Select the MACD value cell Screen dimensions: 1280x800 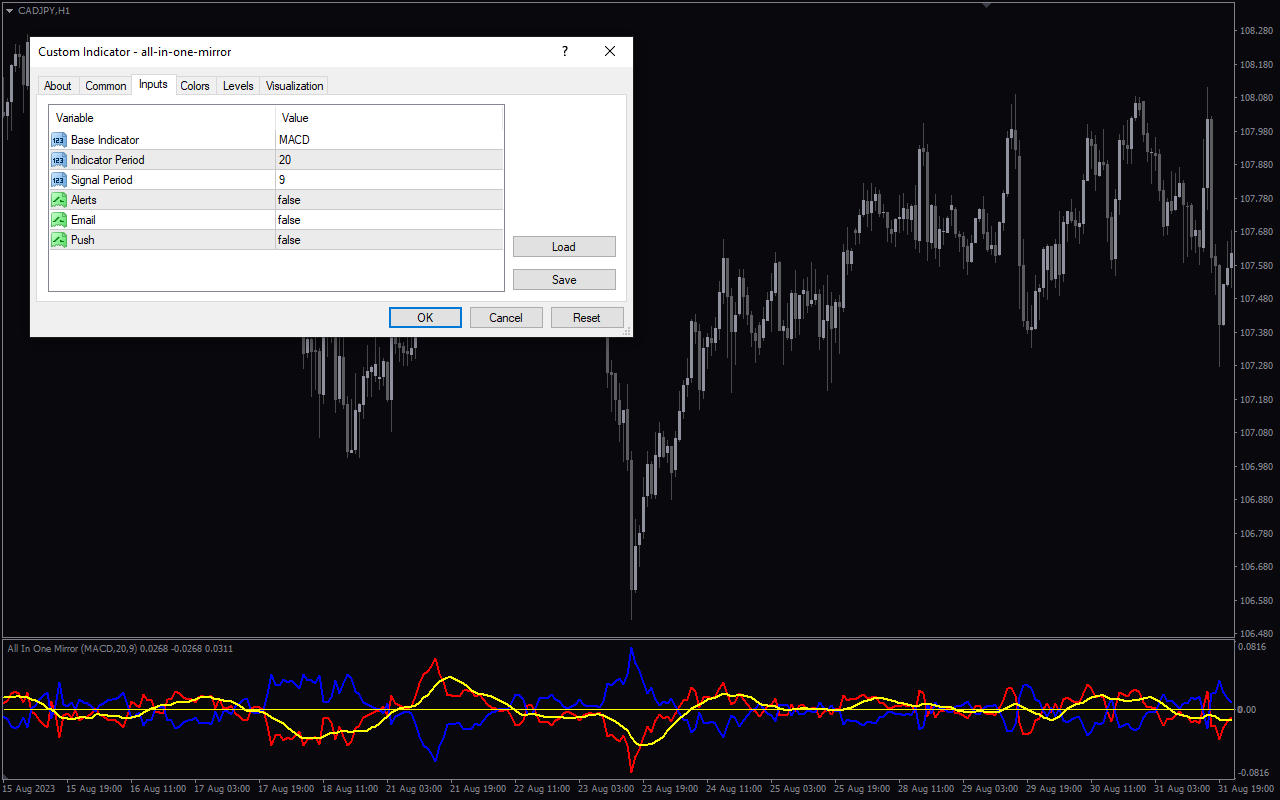(x=389, y=140)
